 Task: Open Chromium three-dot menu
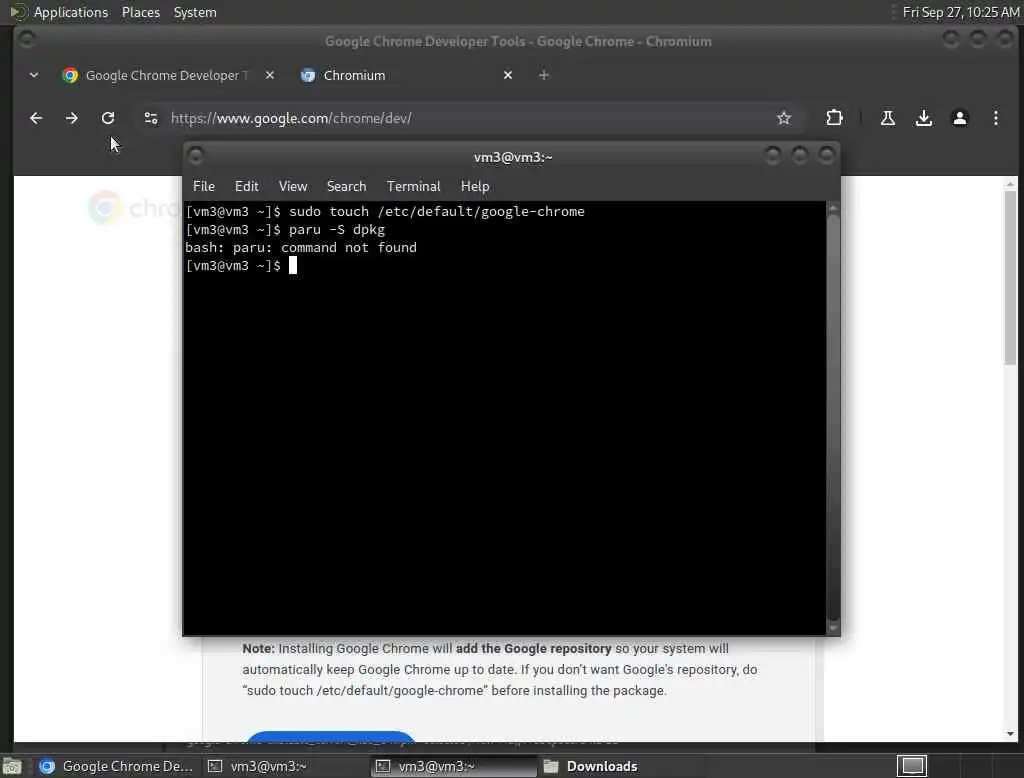pos(995,118)
